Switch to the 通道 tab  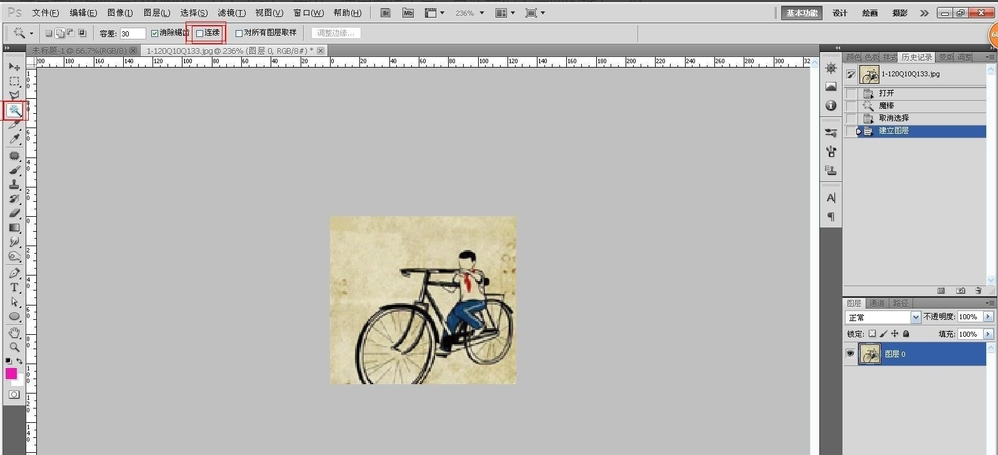click(877, 303)
